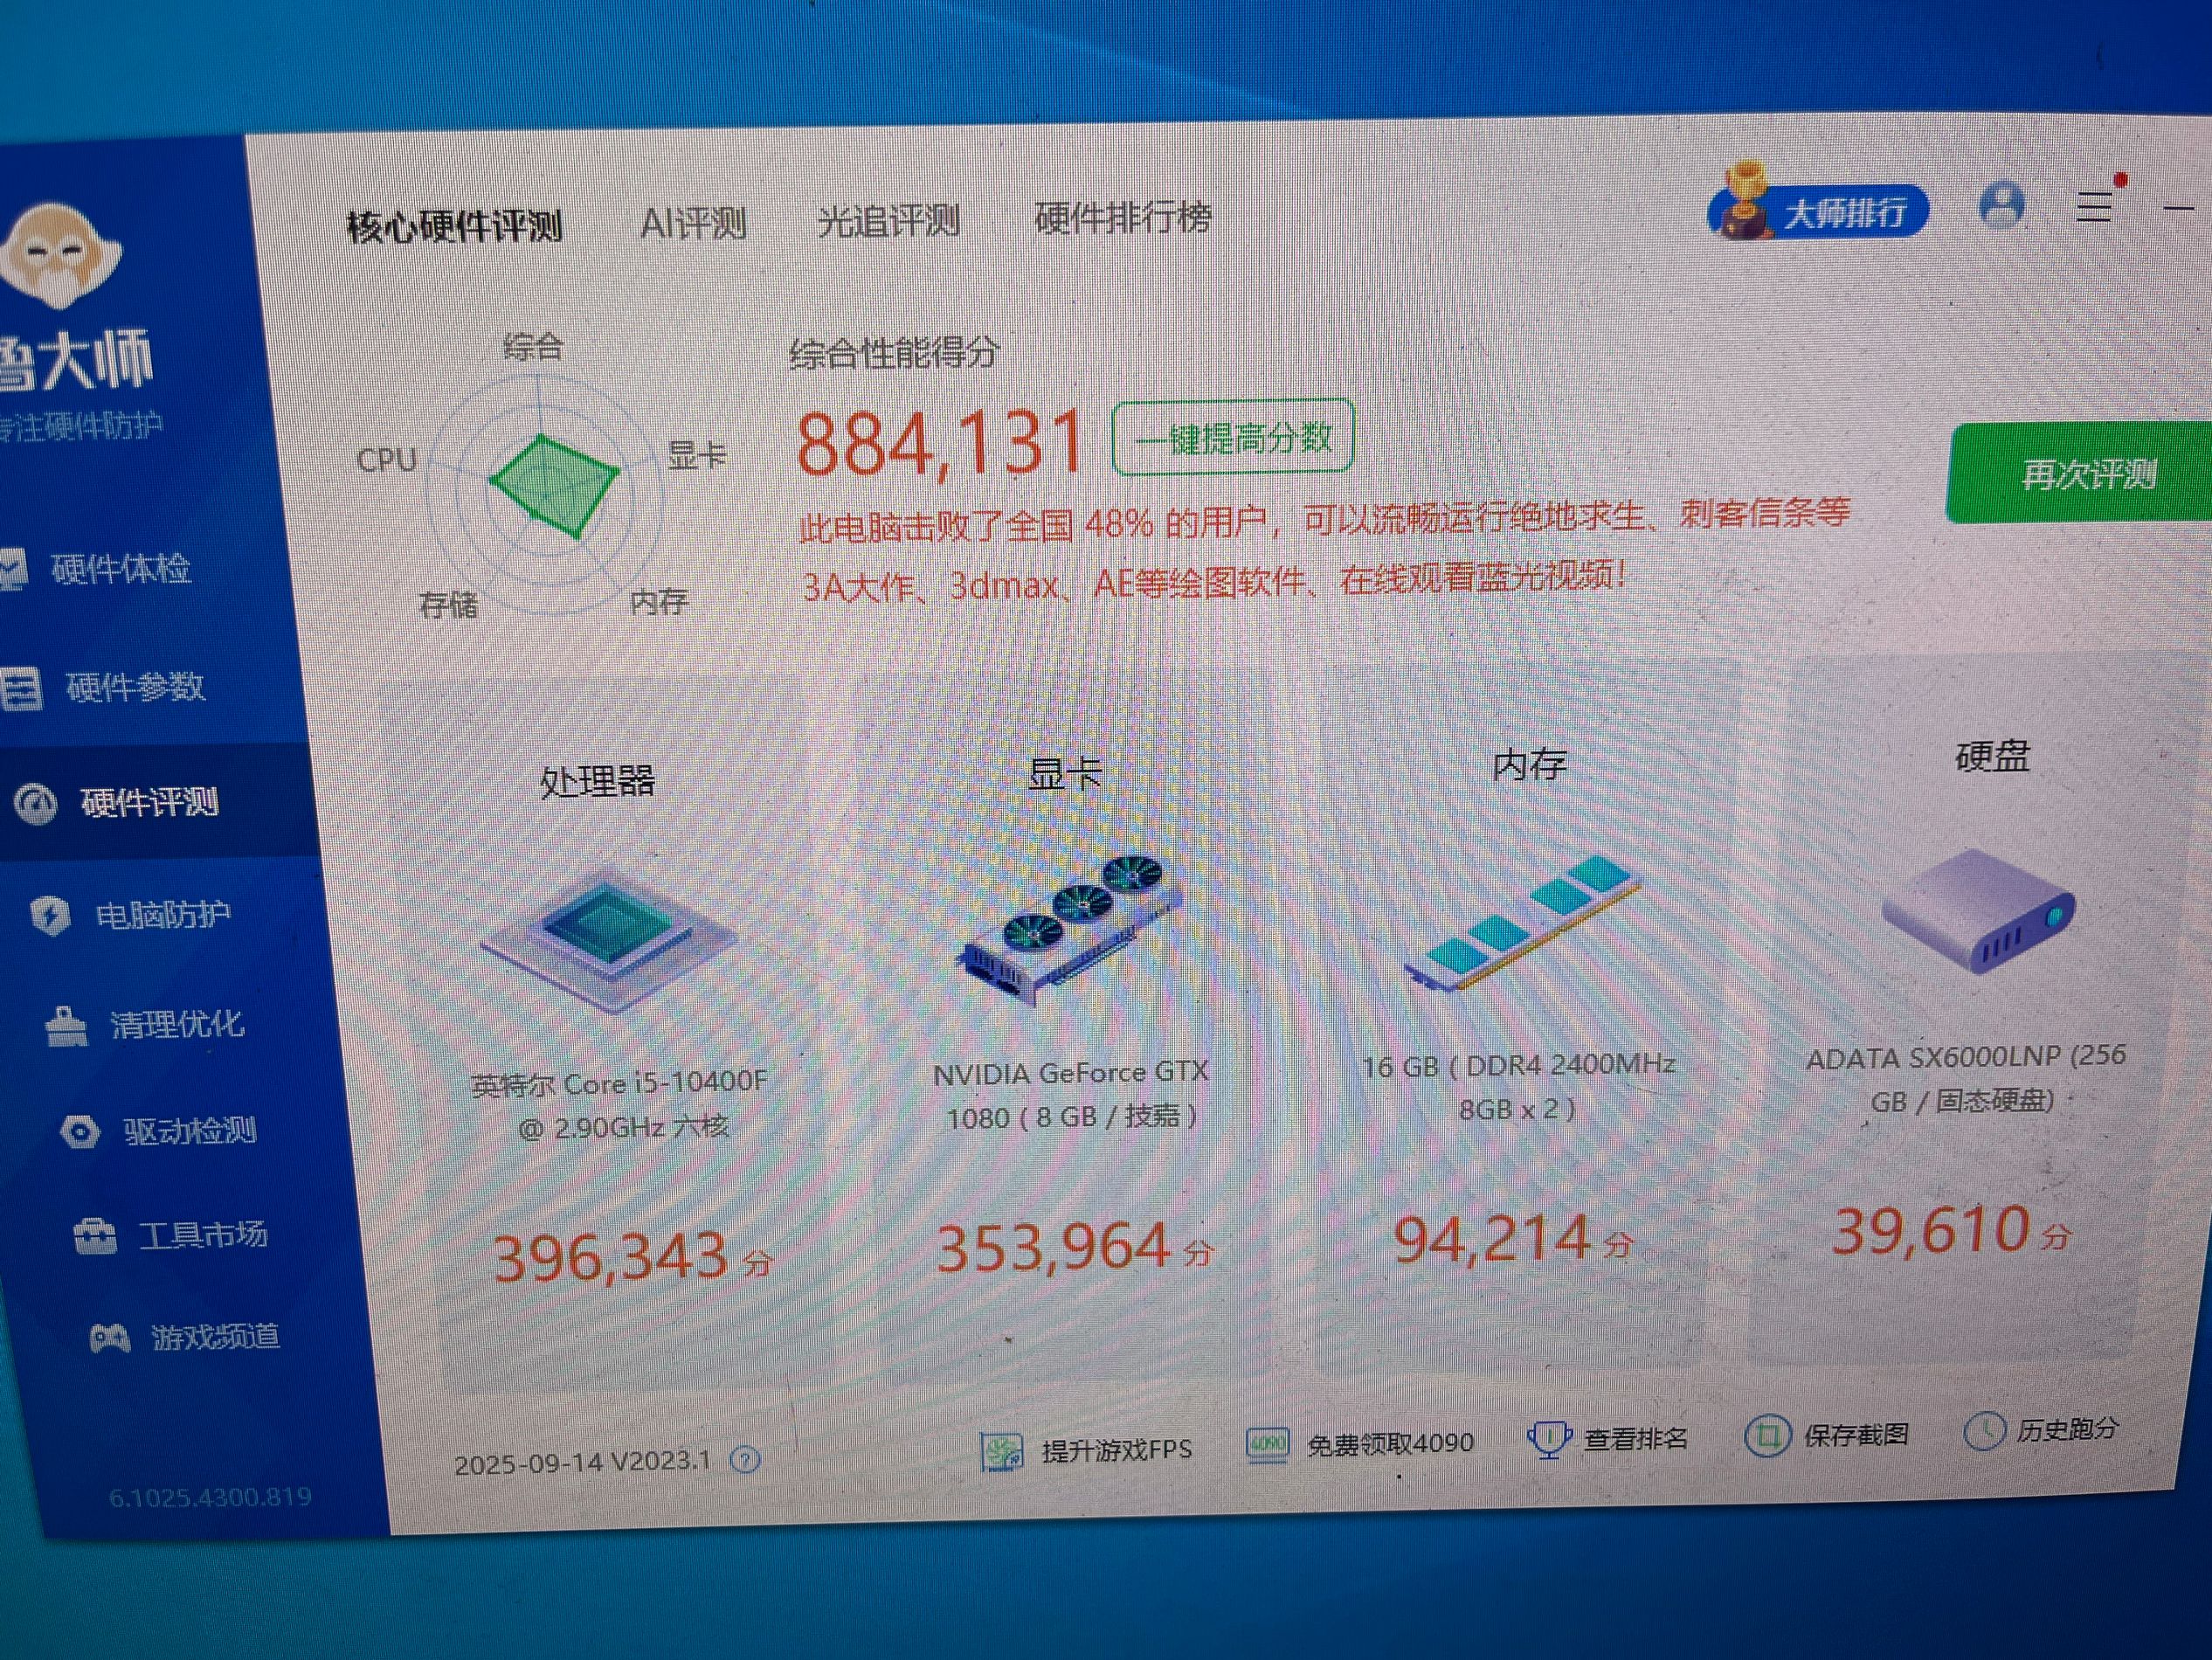Open the 光追评测 tab
The height and width of the screenshot is (1660, 2212).
pos(888,220)
